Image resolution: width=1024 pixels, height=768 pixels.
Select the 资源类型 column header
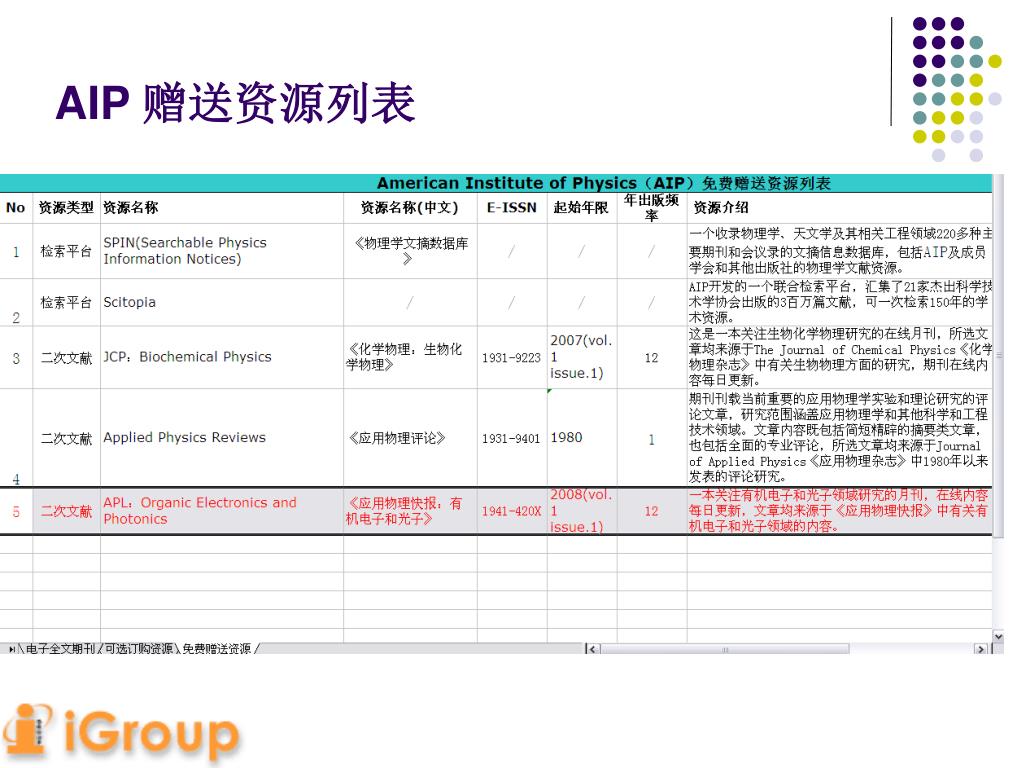(66, 208)
